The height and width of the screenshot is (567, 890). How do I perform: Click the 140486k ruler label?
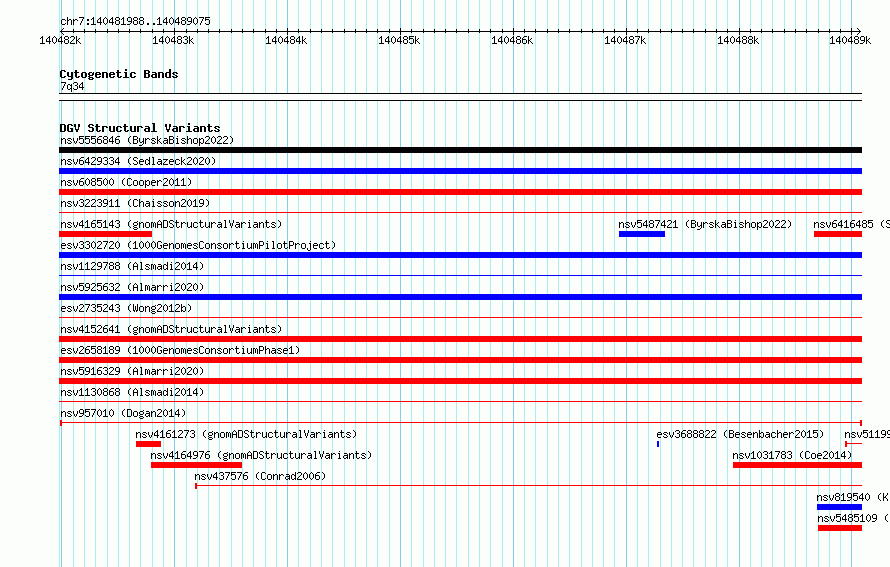click(512, 40)
